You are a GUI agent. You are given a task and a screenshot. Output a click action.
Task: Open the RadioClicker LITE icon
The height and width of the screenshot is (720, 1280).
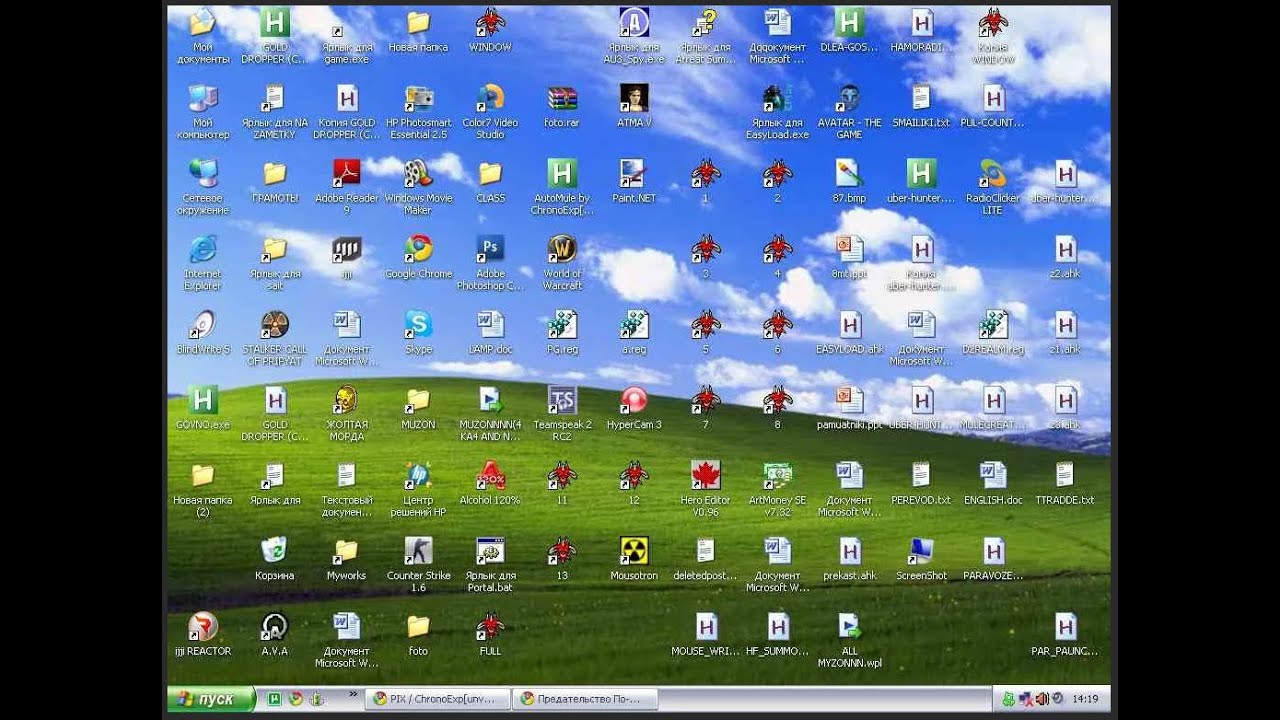[x=993, y=187]
